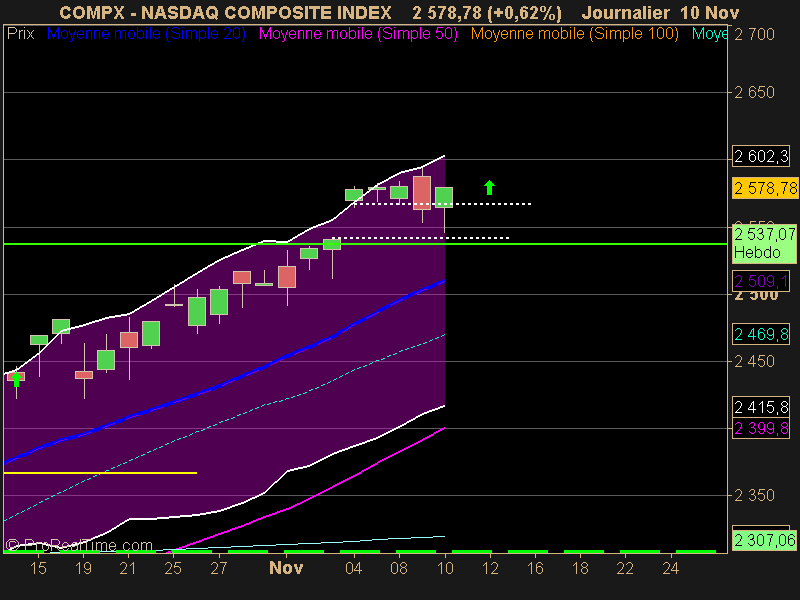Click the 2 450 axis price label
800x600 pixels.
(x=754, y=361)
